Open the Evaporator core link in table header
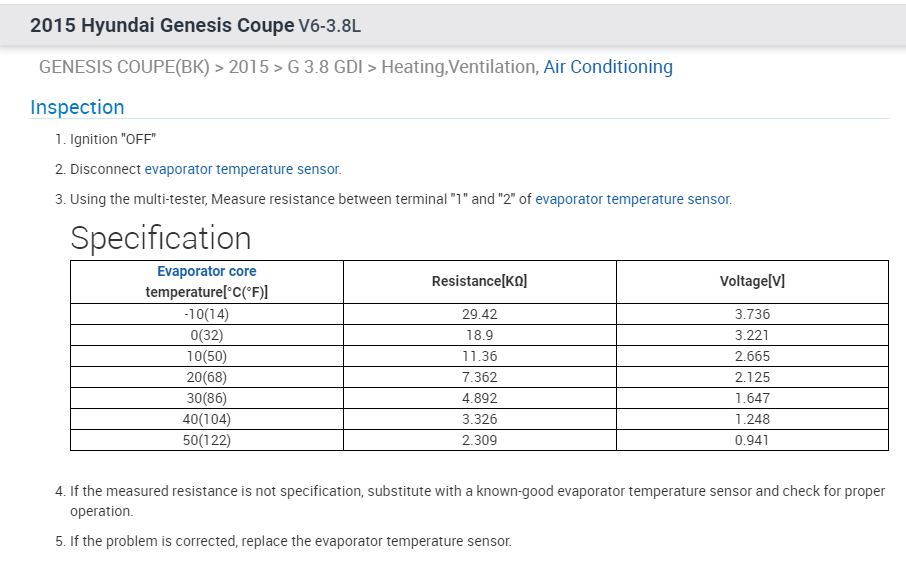 (x=206, y=271)
